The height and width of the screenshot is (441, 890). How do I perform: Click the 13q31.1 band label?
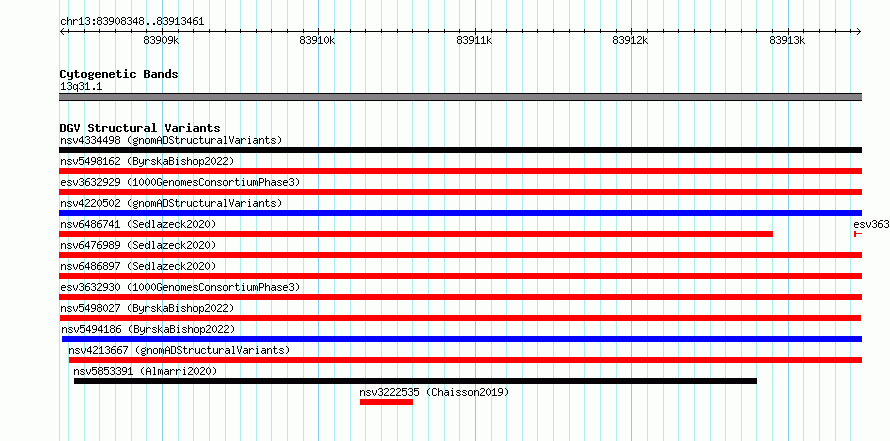81,87
